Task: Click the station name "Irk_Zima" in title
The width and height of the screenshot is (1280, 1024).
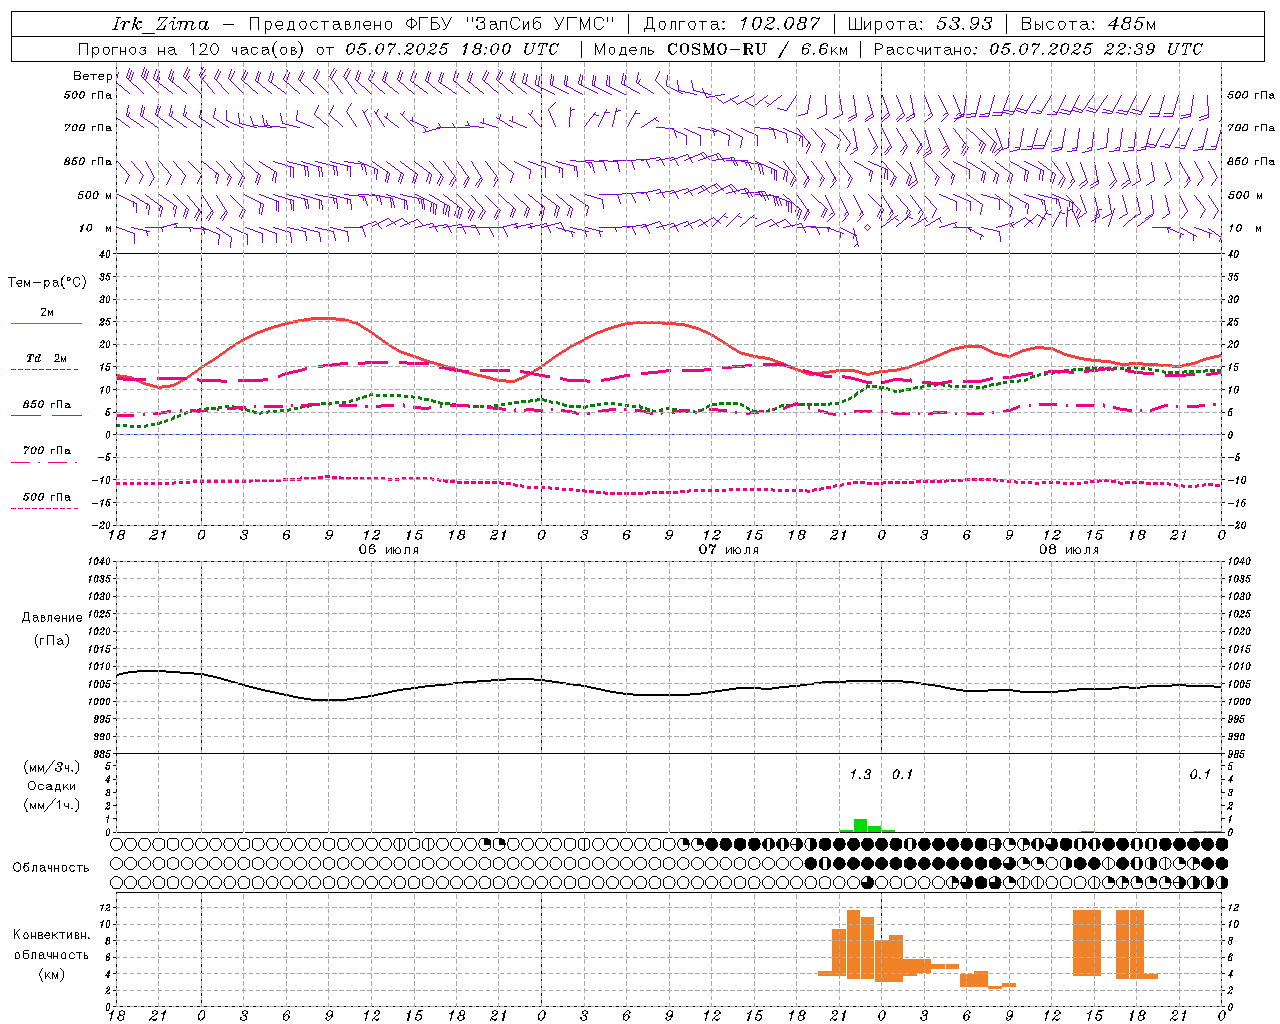Action: [160, 24]
